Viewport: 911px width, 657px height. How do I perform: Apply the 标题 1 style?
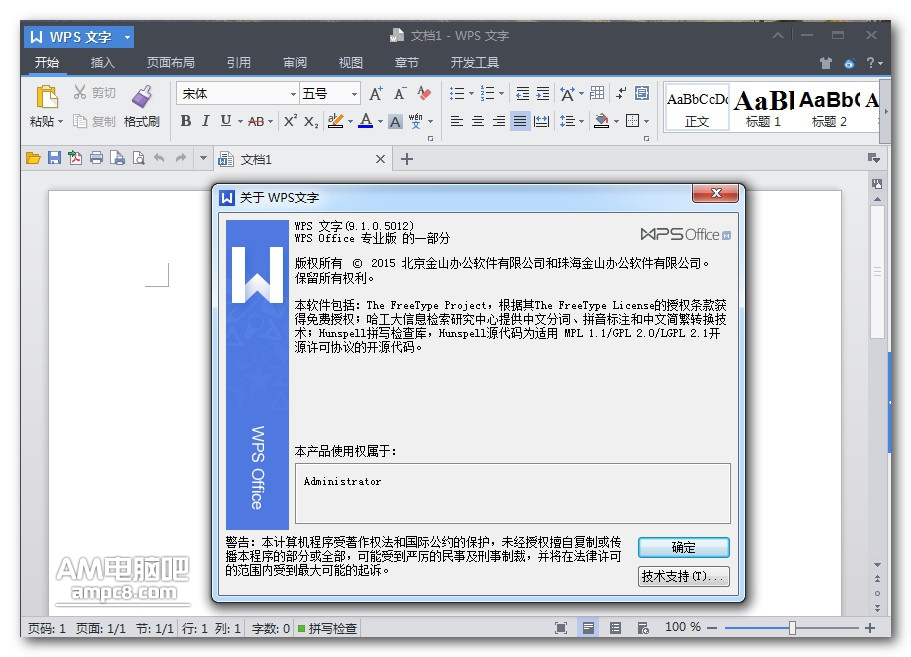point(763,108)
